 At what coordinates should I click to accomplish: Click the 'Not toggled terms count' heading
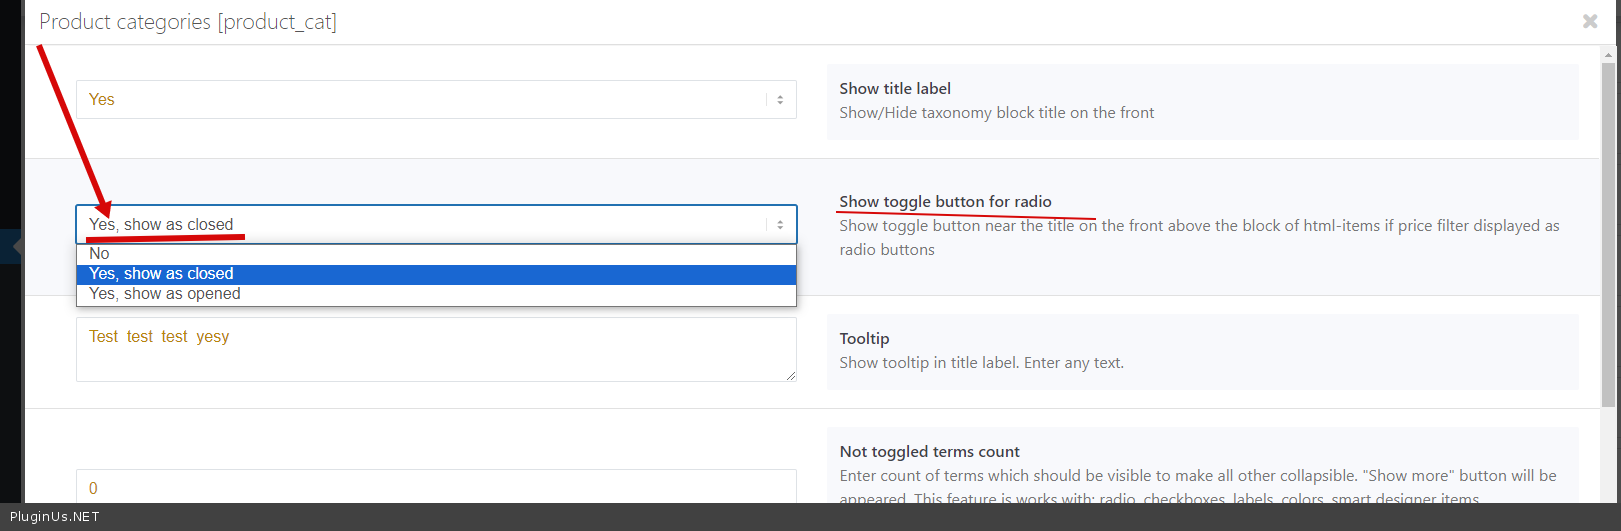click(929, 452)
